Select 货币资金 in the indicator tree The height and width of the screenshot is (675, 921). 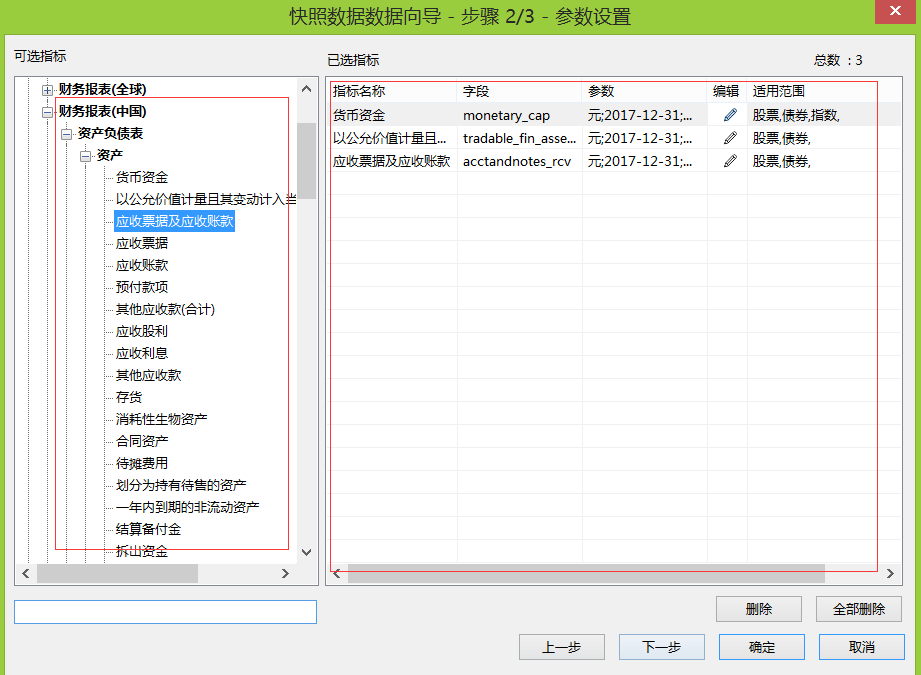coord(141,178)
